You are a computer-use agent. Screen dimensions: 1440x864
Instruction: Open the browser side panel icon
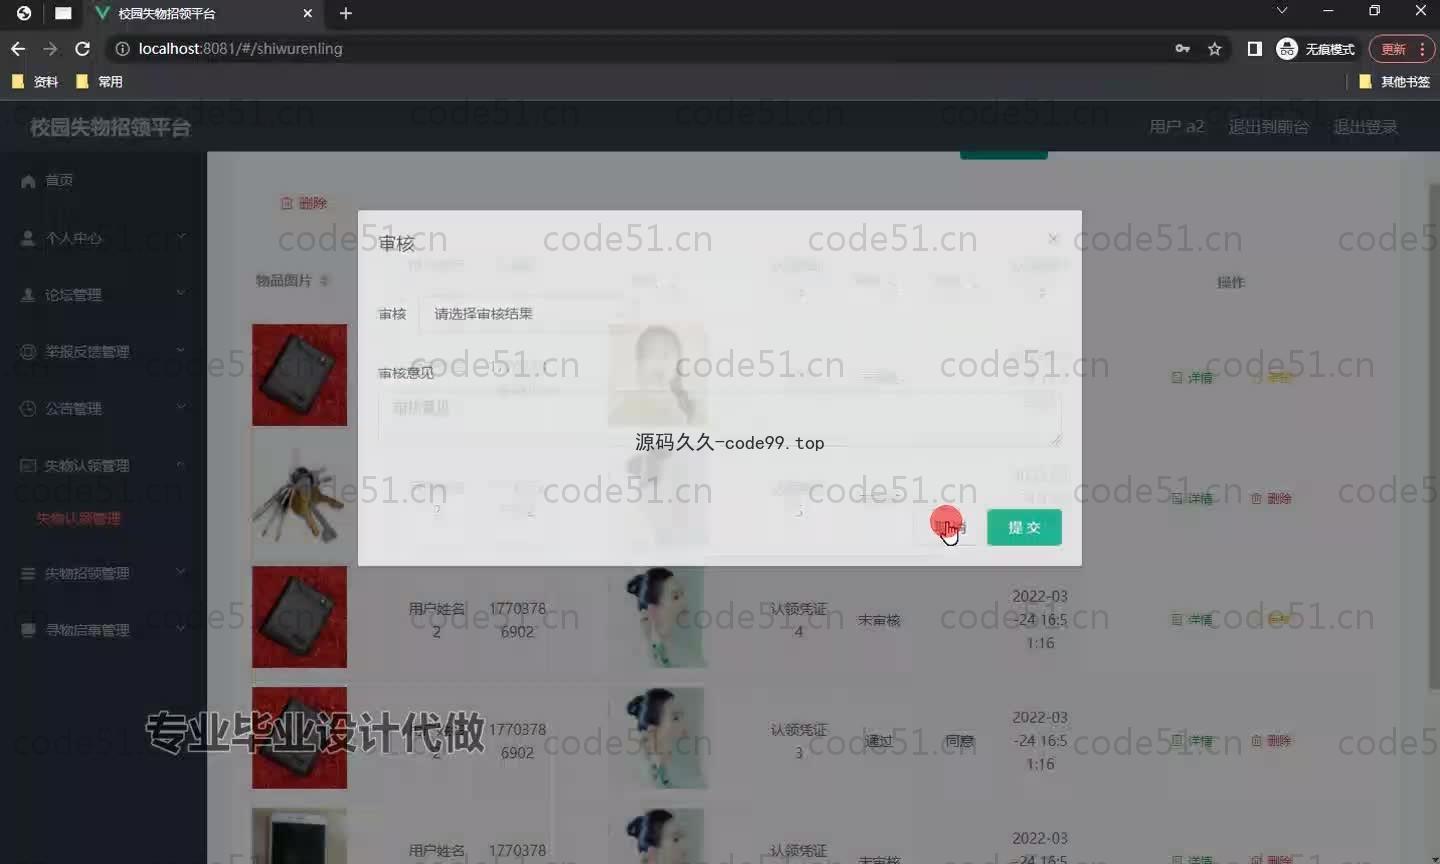(x=1254, y=48)
